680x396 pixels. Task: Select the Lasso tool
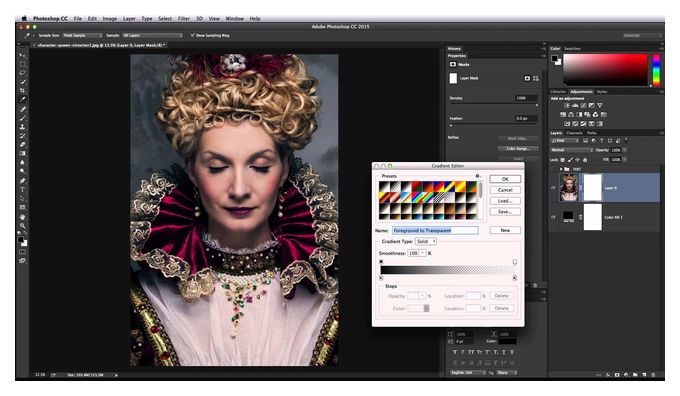click(22, 73)
